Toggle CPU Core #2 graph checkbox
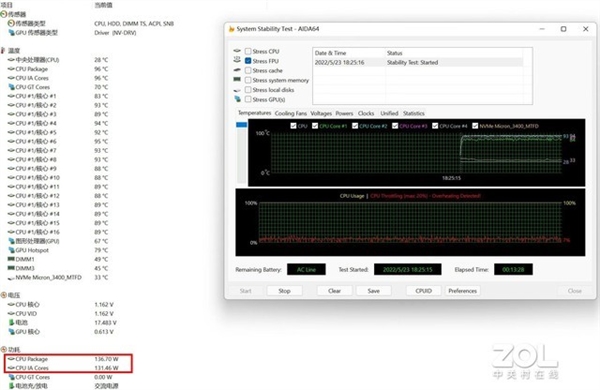This screenshot has width=600, height=390. [355, 126]
